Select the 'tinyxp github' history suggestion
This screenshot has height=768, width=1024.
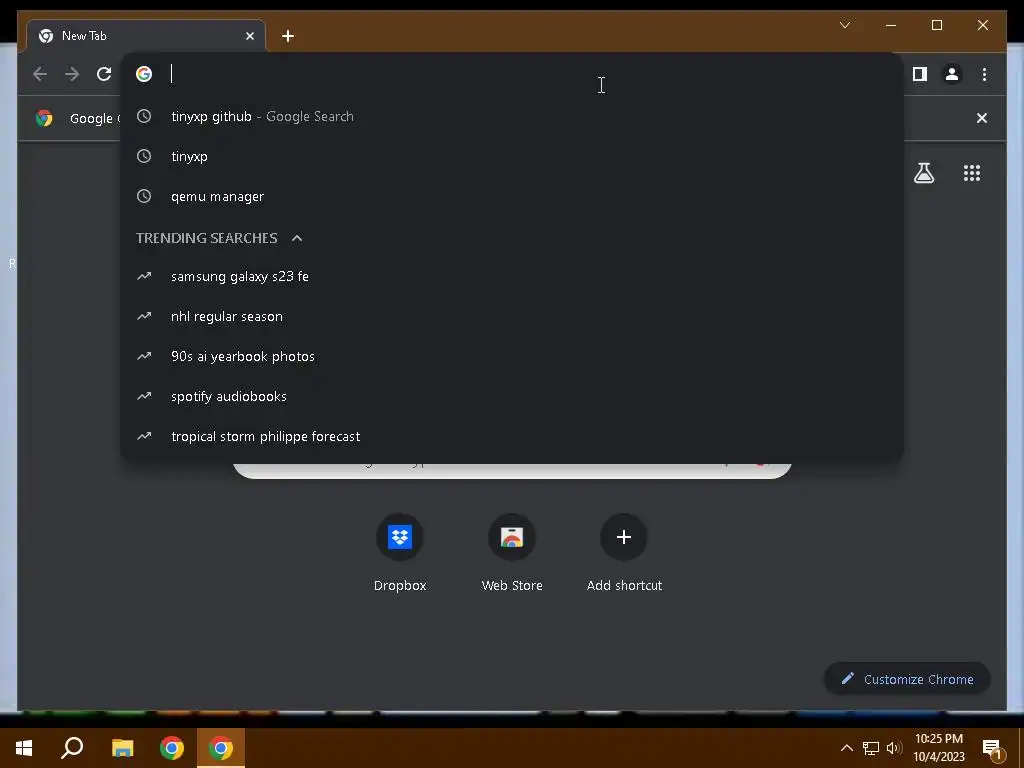tap(512, 116)
